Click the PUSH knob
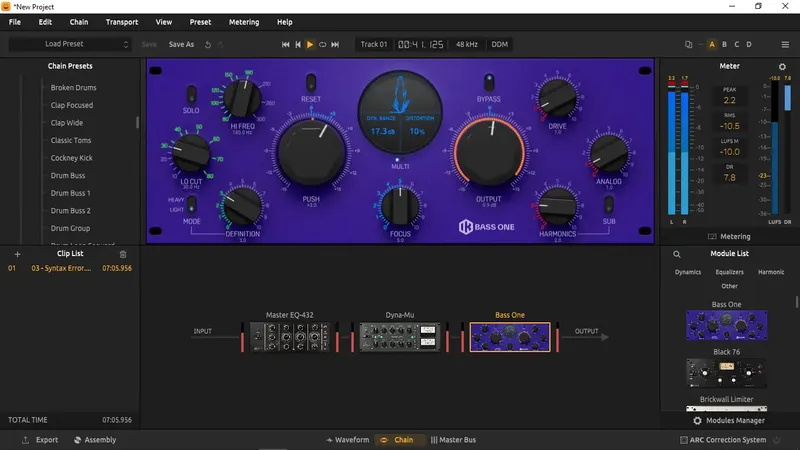Viewport: 800px width, 450px height. pos(311,153)
